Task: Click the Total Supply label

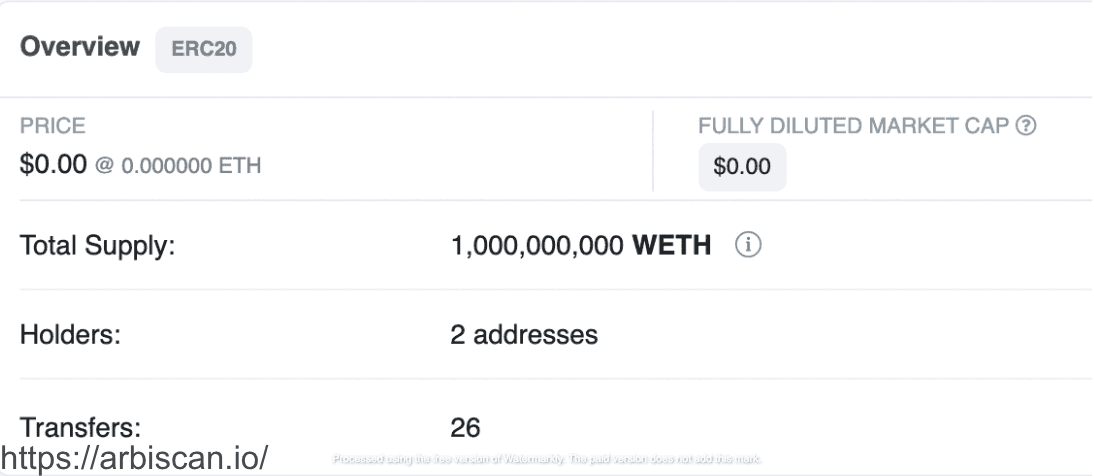Action: click(x=98, y=245)
